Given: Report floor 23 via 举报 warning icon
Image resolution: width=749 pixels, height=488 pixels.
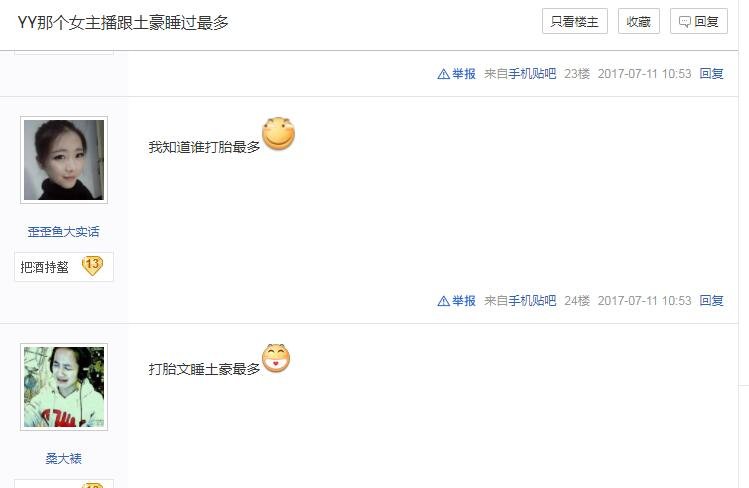Looking at the screenshot, I should point(443,74).
